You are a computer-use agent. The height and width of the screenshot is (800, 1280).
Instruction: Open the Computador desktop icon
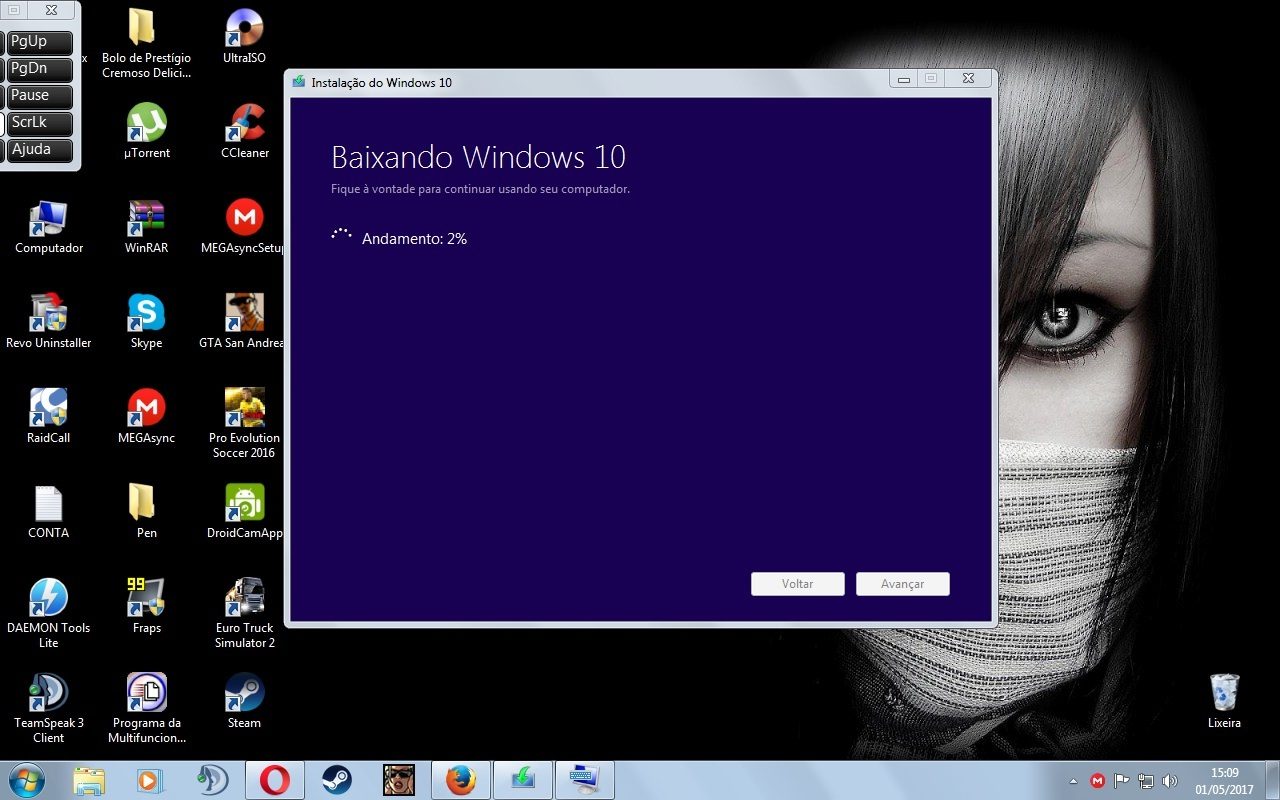pos(49,226)
